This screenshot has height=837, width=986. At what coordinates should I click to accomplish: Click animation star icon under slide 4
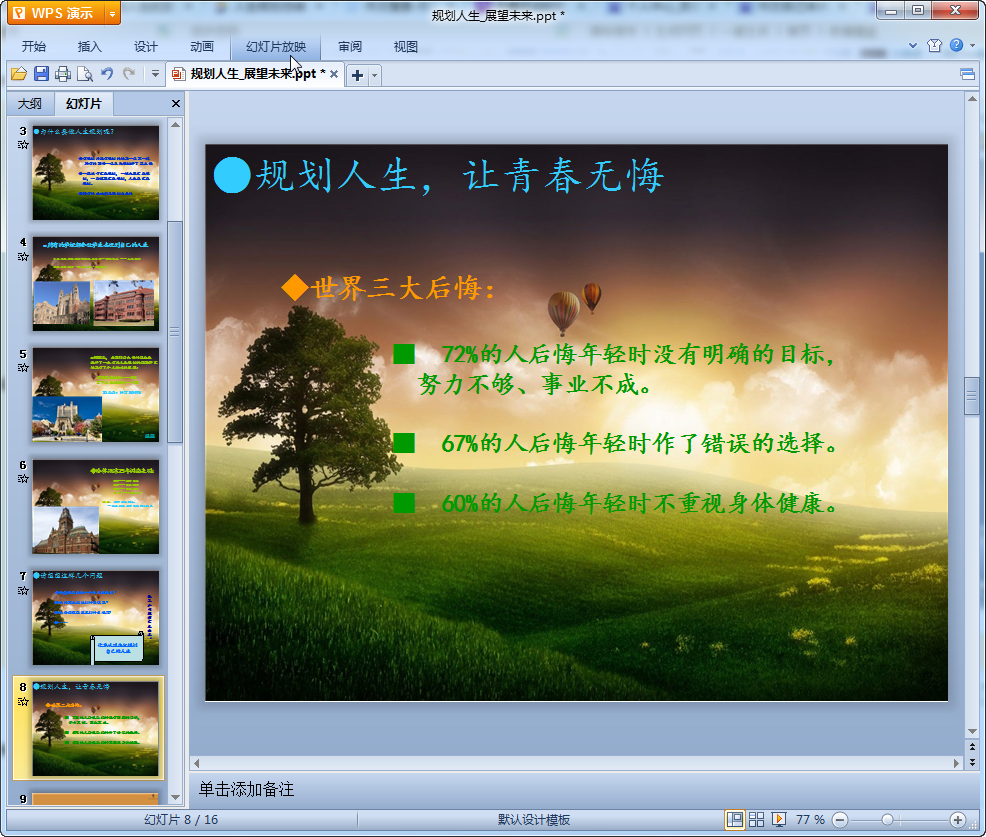23,257
